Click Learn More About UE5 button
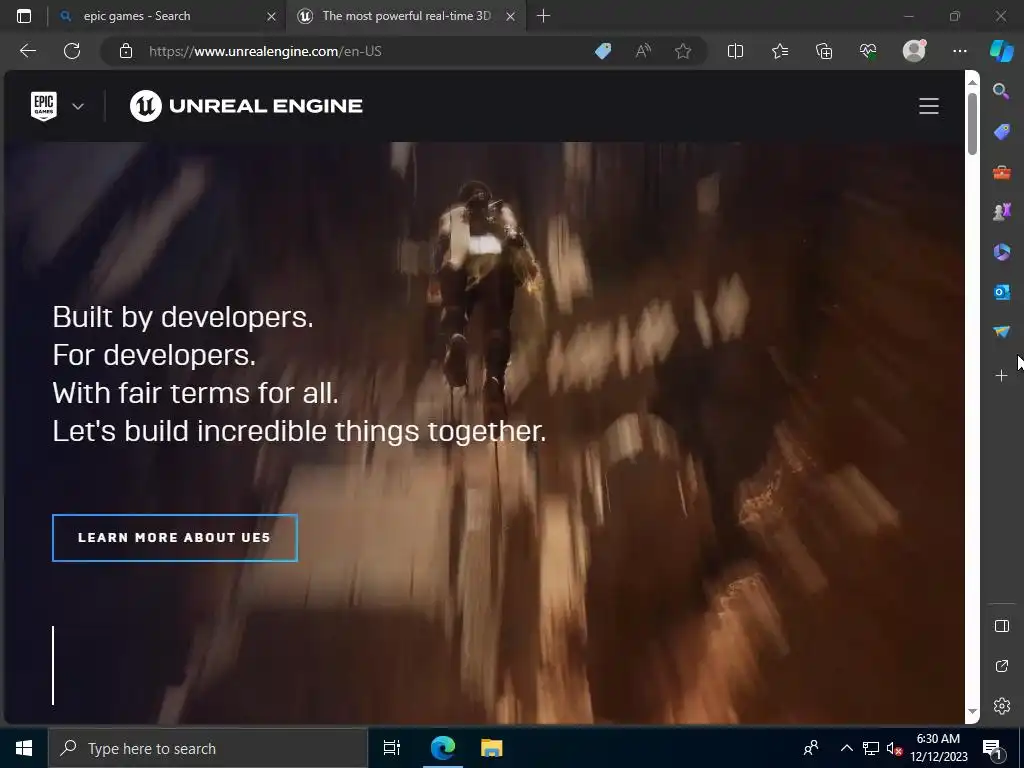This screenshot has width=1024, height=768. pos(174,537)
